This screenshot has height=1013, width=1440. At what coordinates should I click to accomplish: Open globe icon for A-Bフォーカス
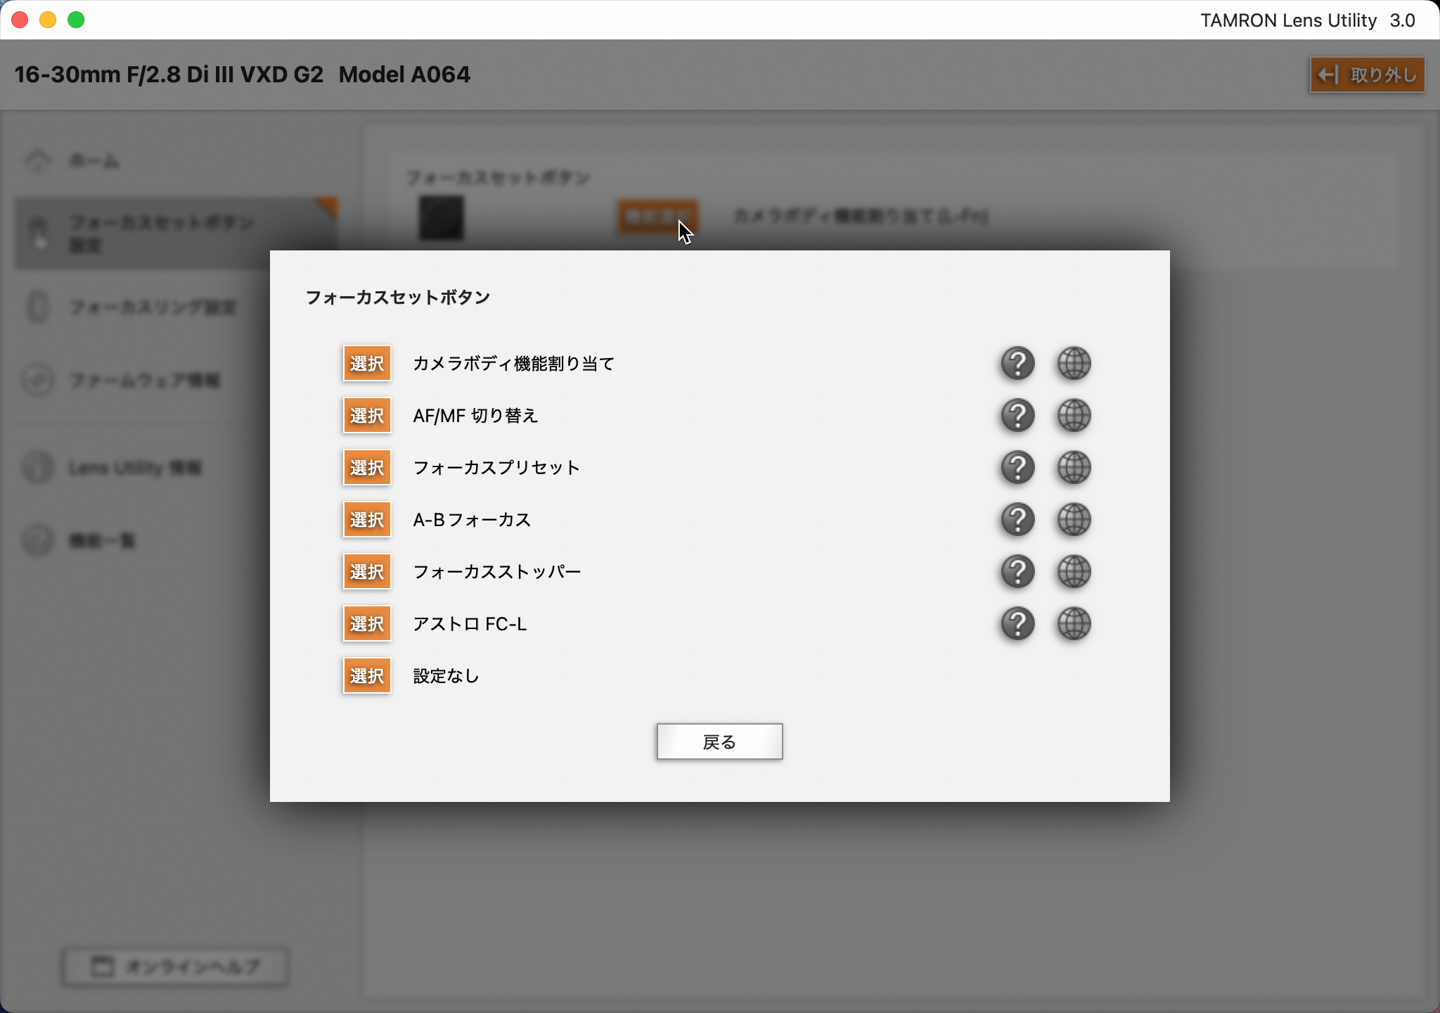pyautogui.click(x=1073, y=519)
